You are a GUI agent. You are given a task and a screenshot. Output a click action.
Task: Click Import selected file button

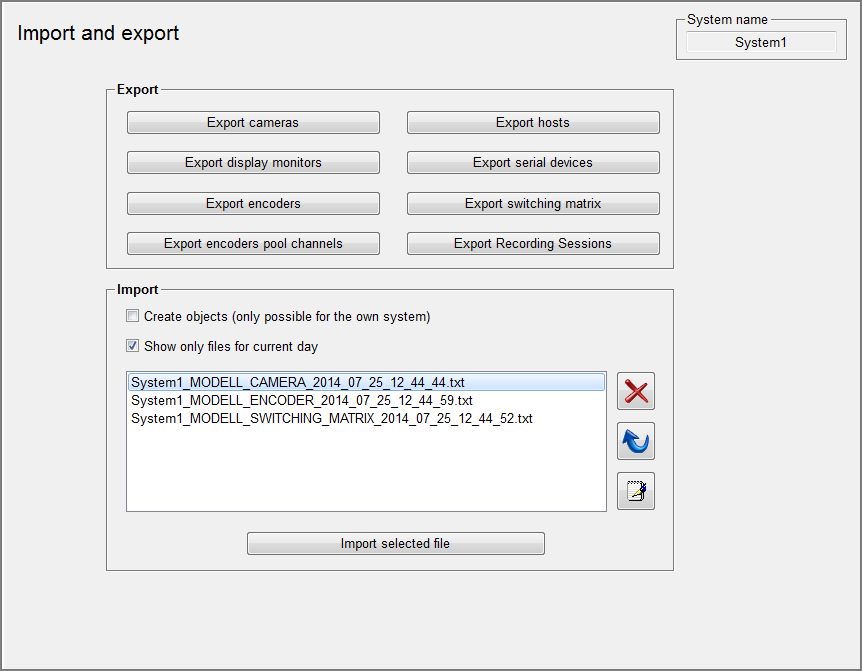395,544
